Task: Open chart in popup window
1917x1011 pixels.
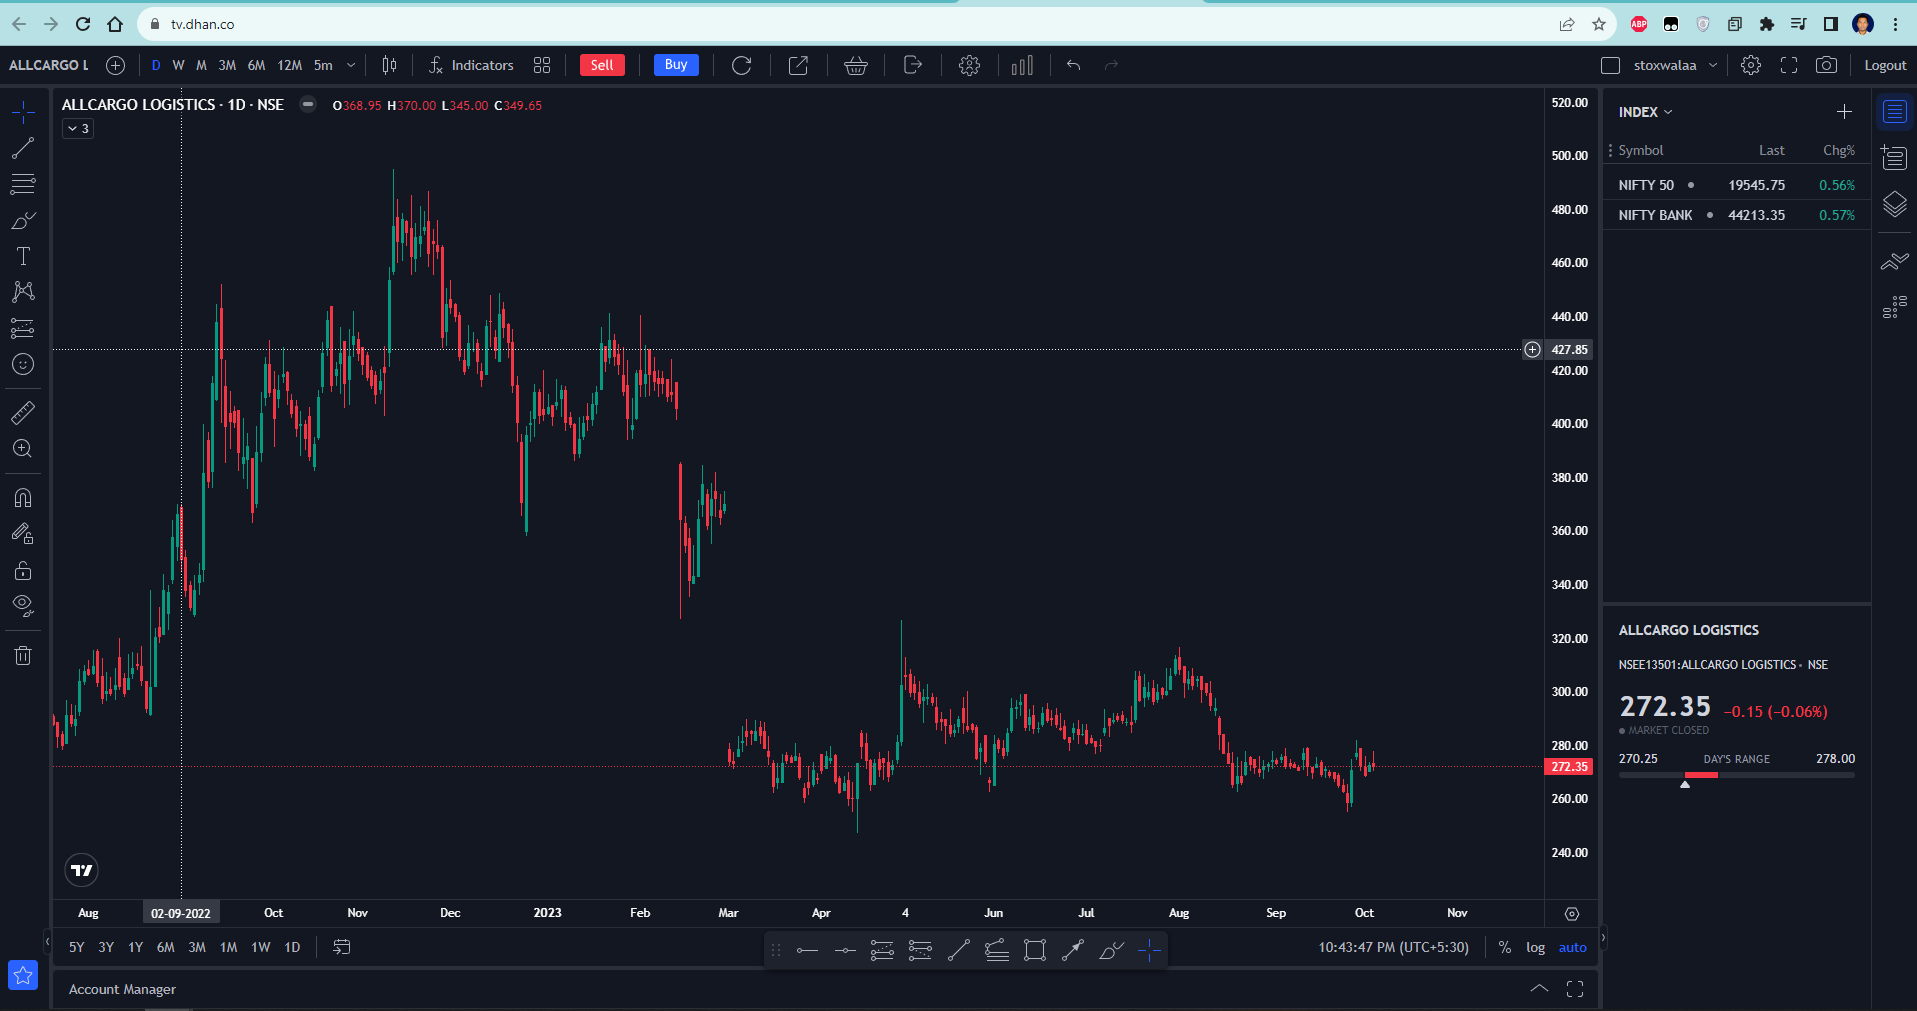Action: (x=798, y=65)
